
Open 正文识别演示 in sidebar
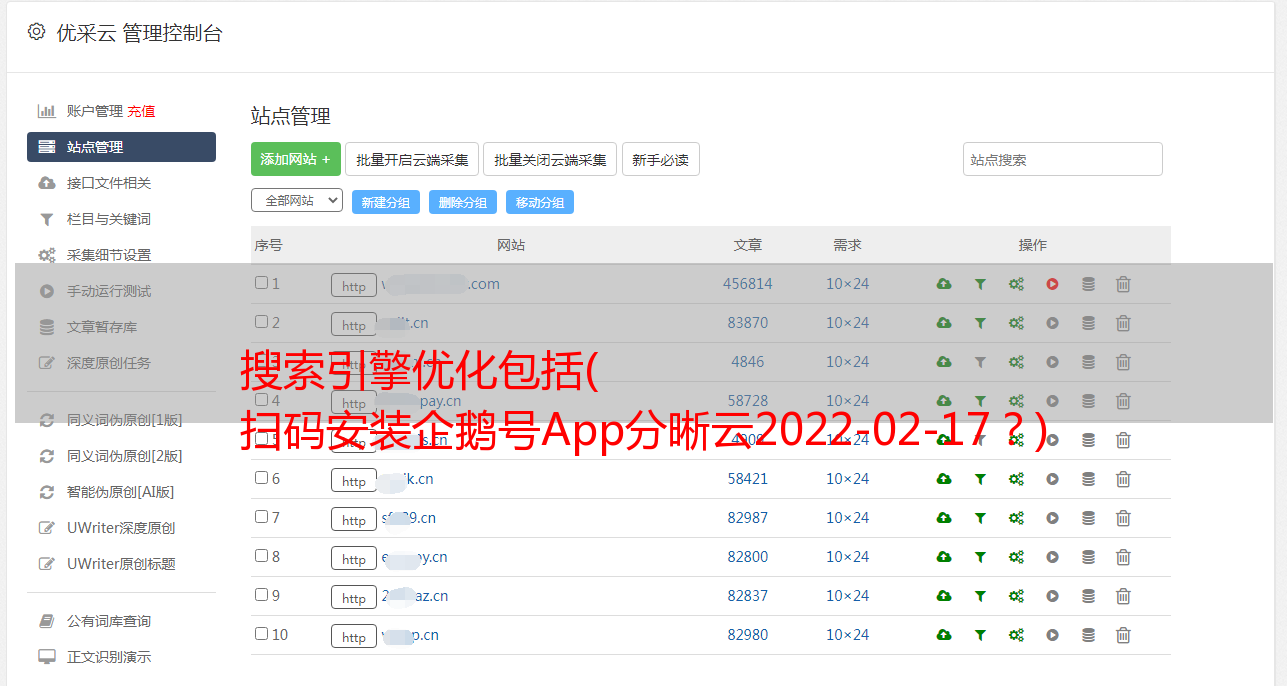109,657
